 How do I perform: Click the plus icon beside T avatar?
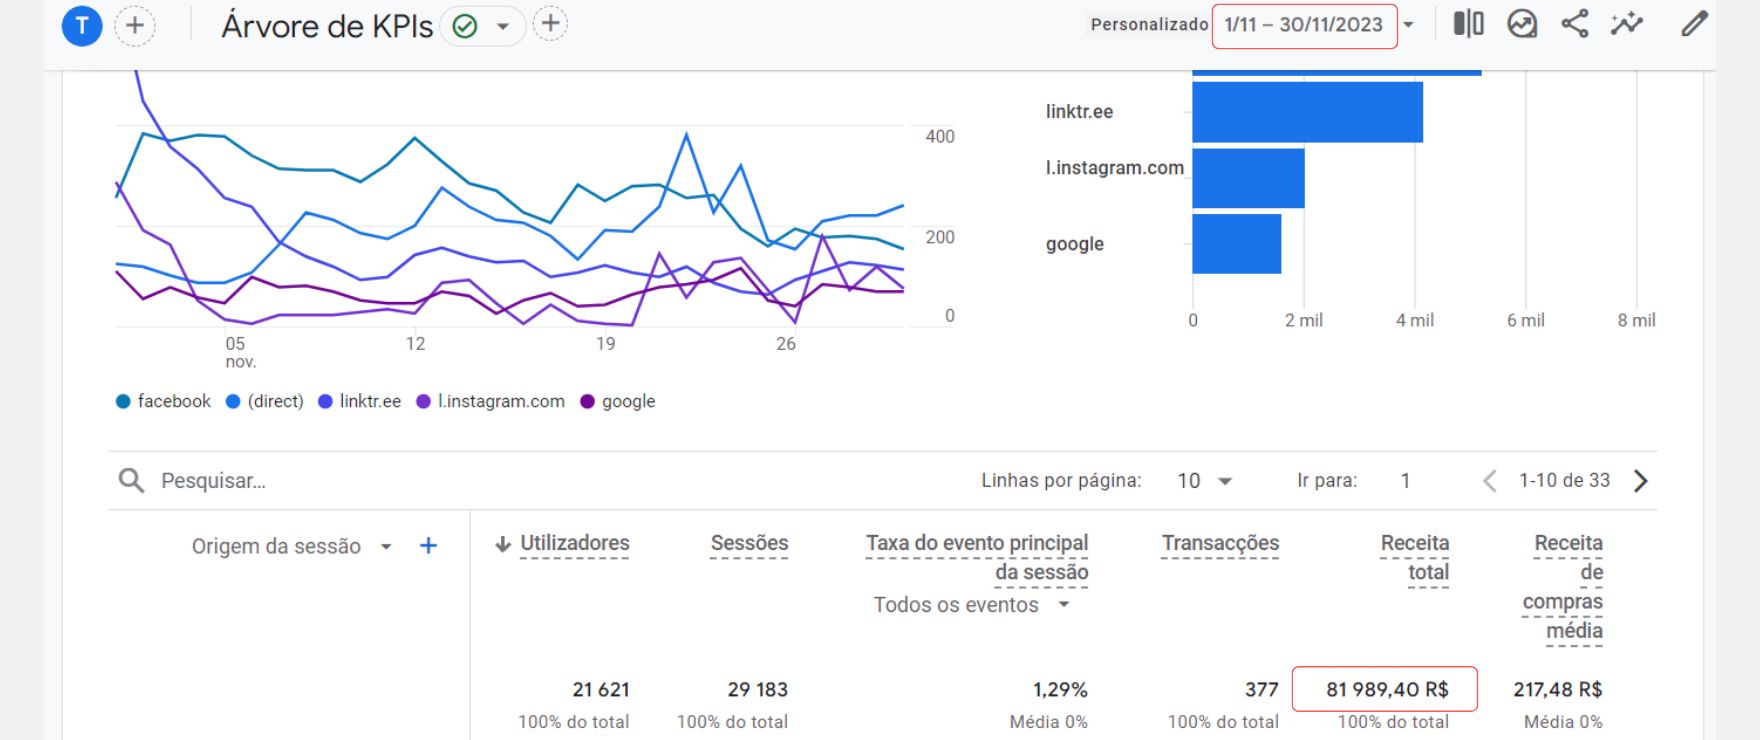pos(135,26)
